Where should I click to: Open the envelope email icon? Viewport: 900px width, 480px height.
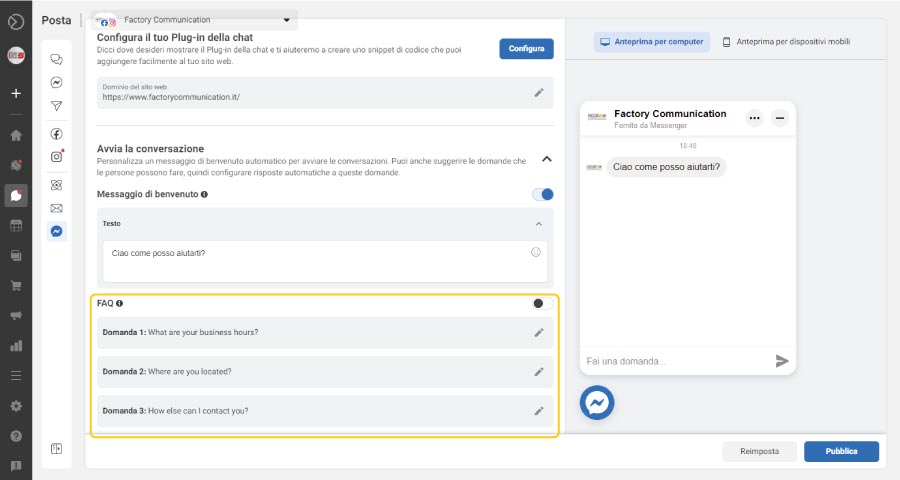(56, 208)
